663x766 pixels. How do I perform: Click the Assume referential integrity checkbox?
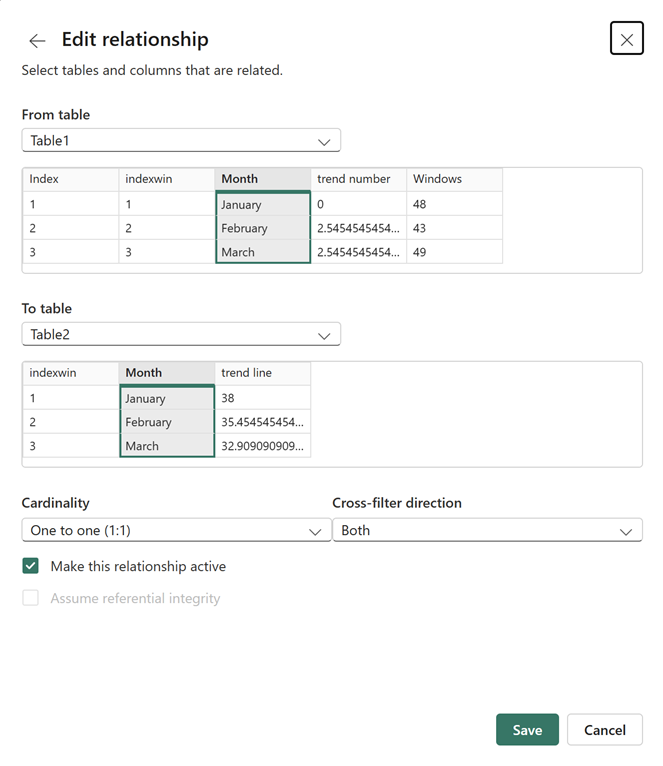[x=31, y=598]
